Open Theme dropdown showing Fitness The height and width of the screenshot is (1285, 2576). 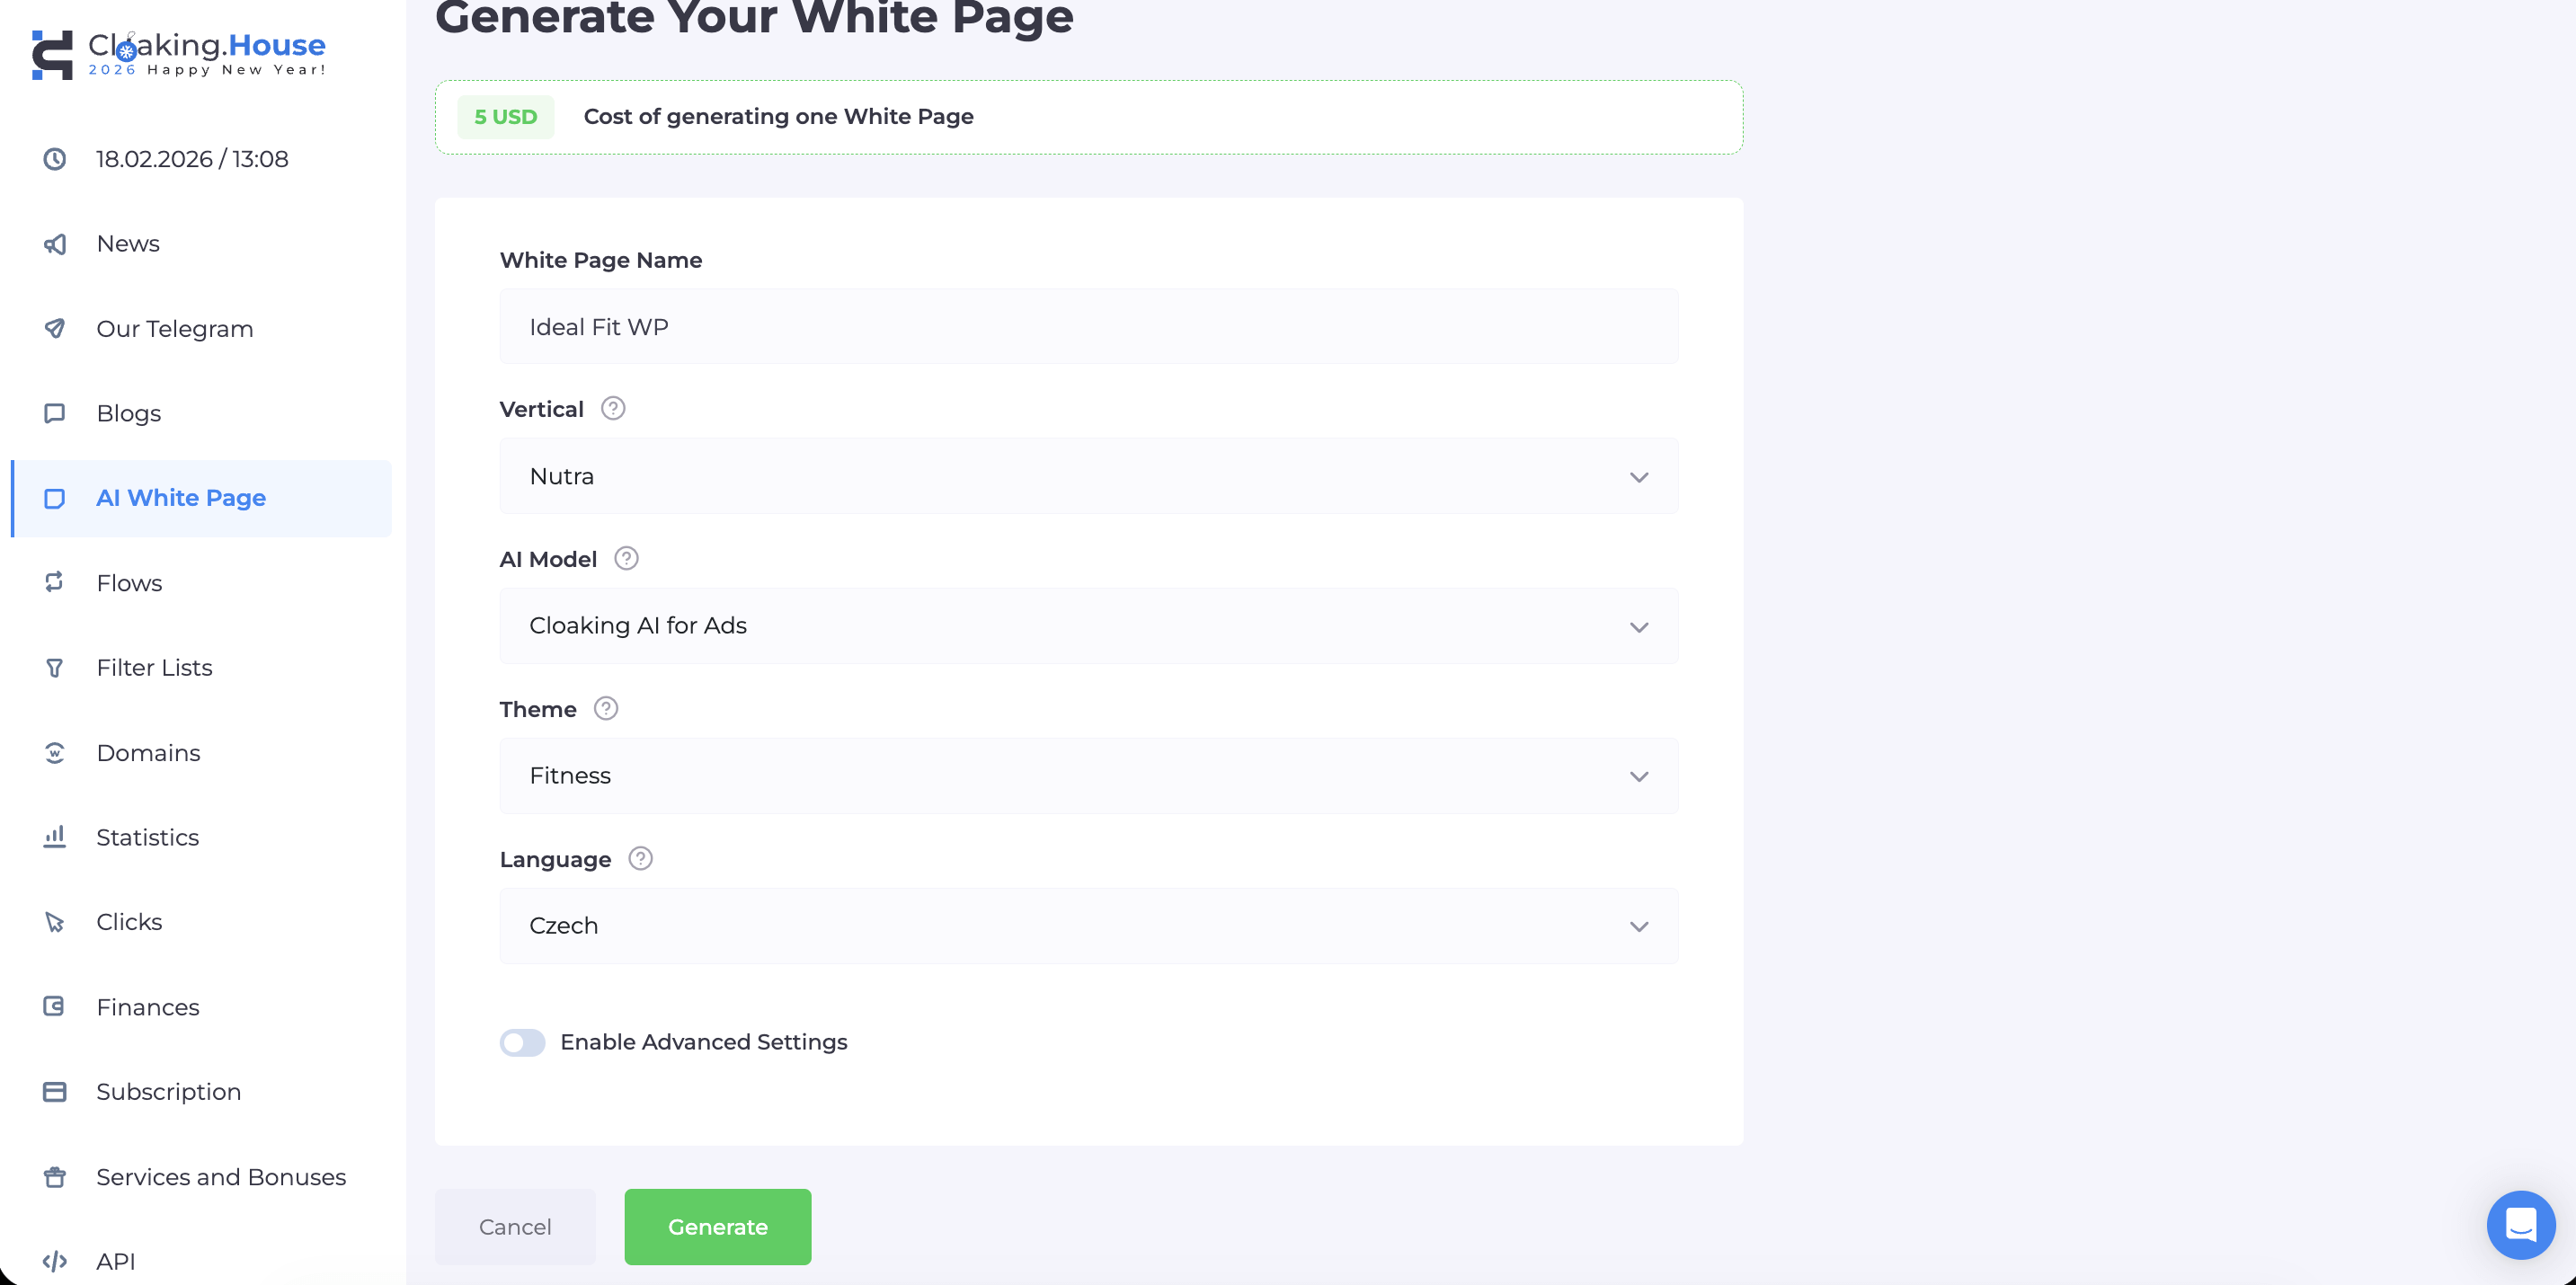point(1088,776)
